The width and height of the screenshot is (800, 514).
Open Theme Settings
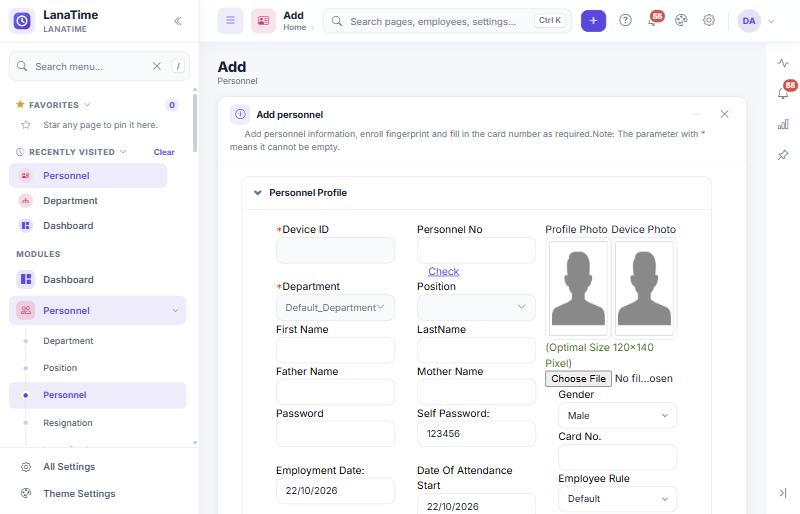click(79, 494)
